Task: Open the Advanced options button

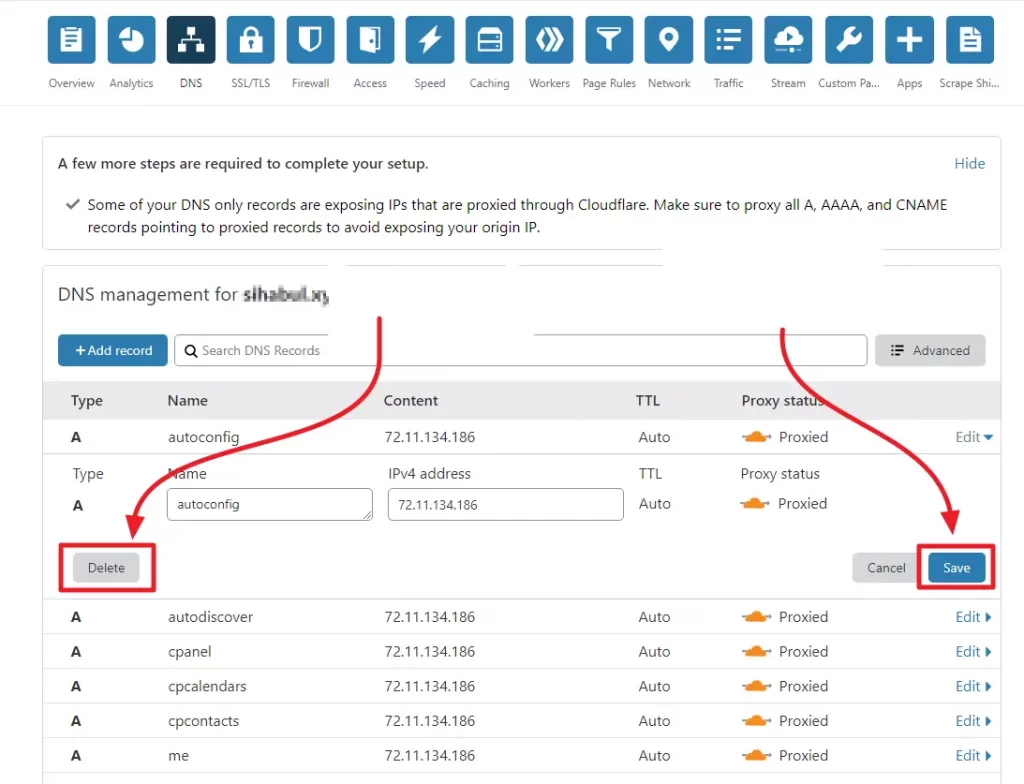Action: tap(930, 350)
